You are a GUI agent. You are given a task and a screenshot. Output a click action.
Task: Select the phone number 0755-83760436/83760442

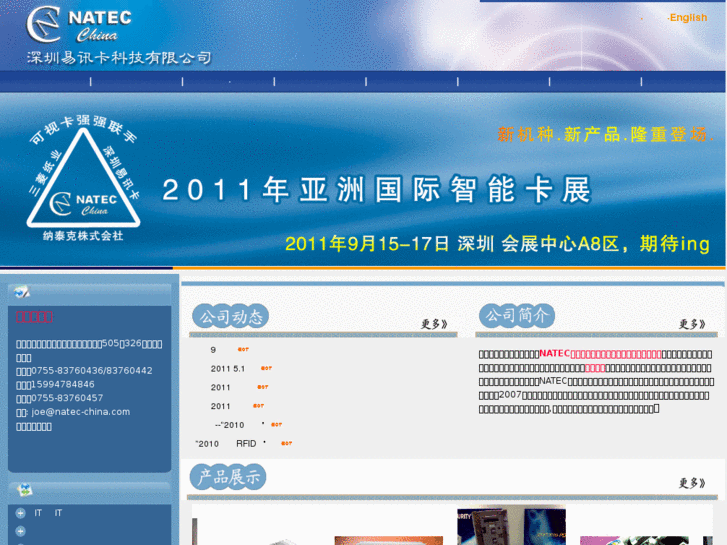point(91,371)
